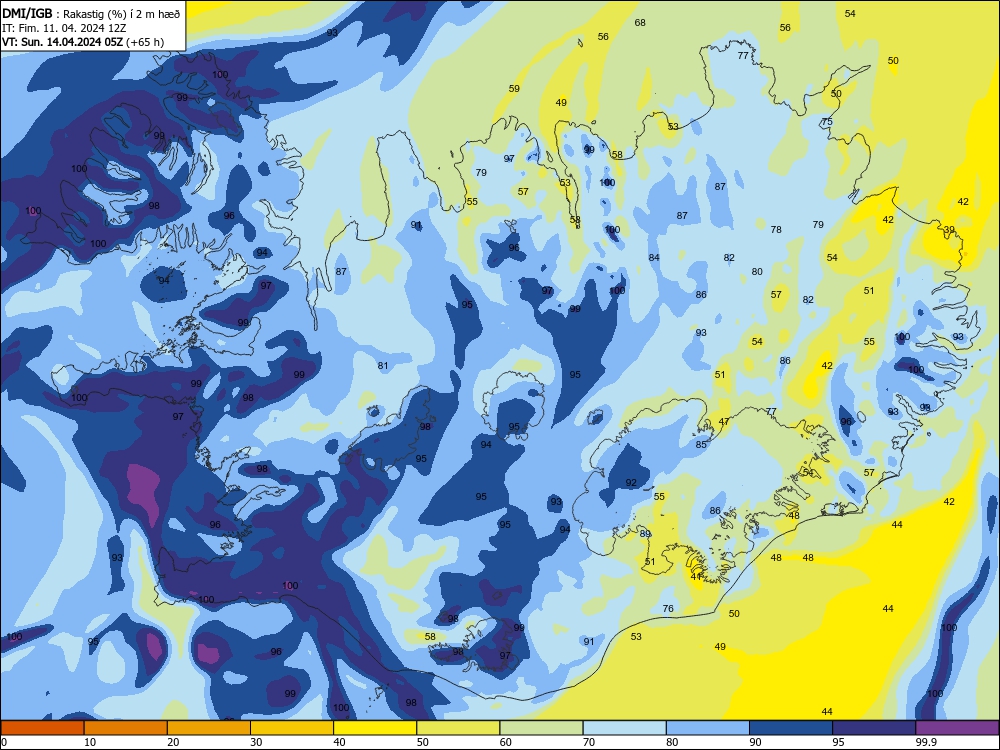Screen dimensions: 1000x750
Task: Click the '99.9' label under the color scale
Action: click(x=926, y=742)
